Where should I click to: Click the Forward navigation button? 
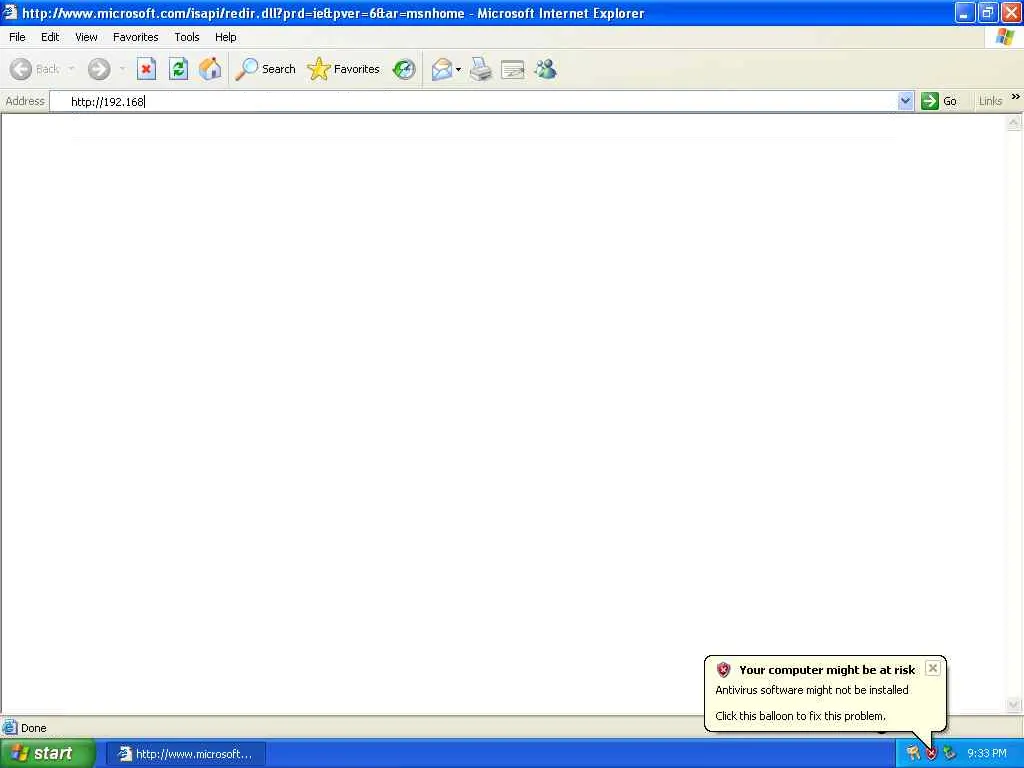[x=99, y=69]
